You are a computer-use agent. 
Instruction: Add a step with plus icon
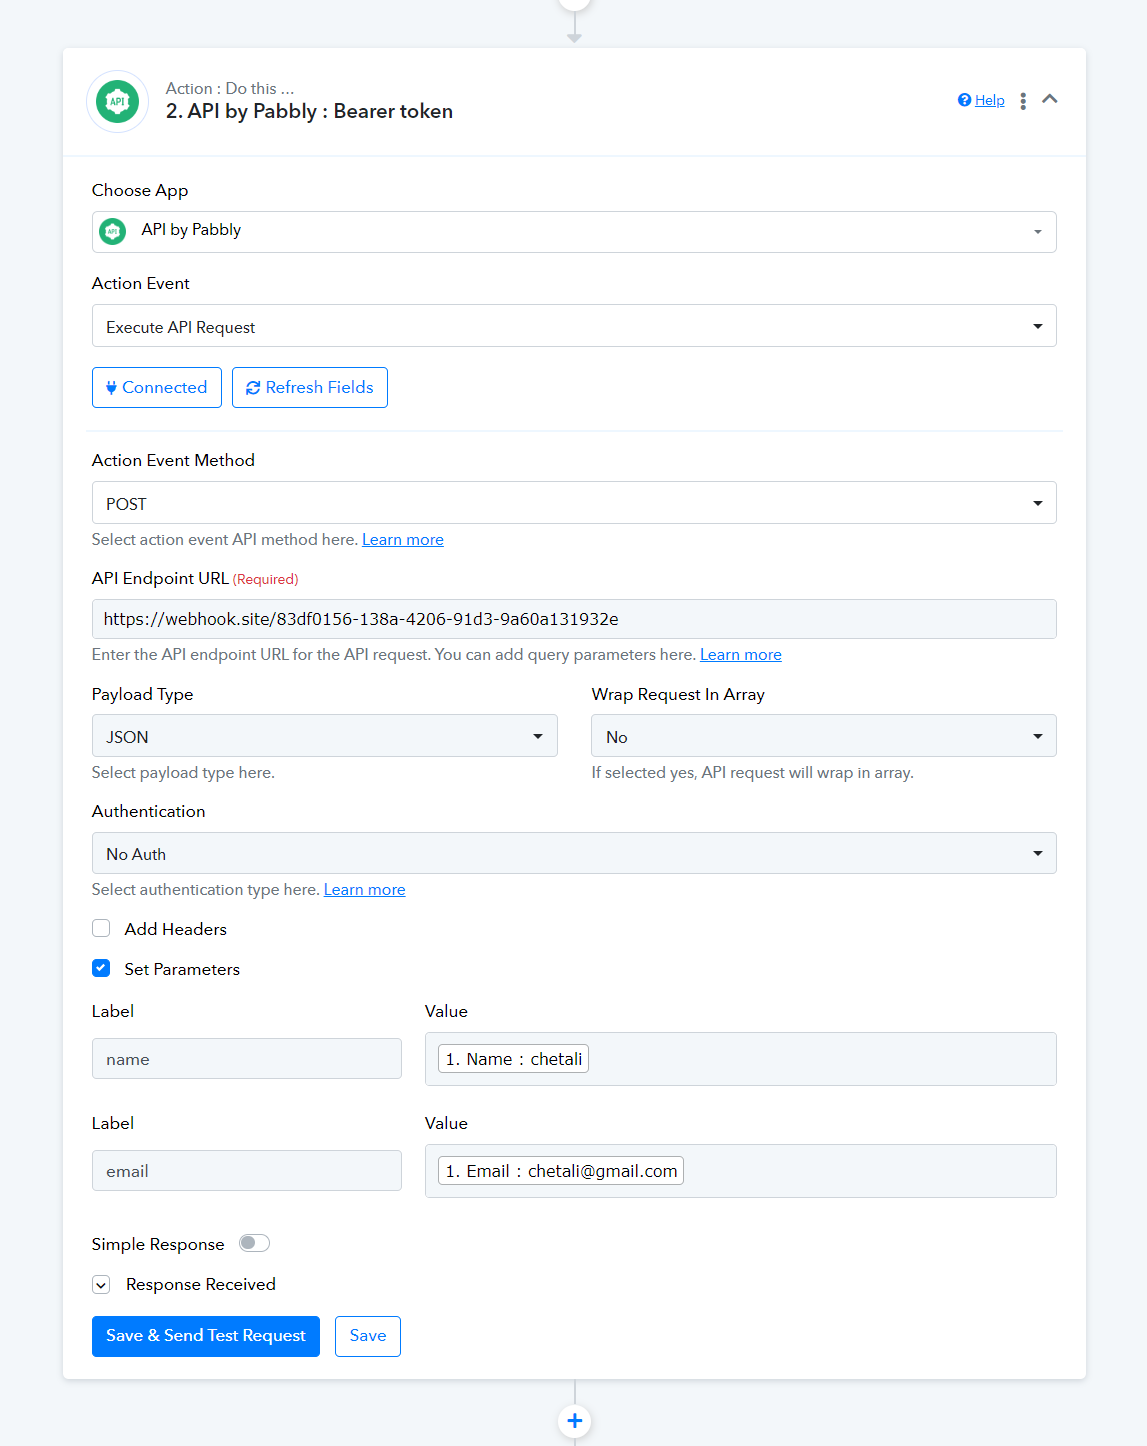[575, 1421]
